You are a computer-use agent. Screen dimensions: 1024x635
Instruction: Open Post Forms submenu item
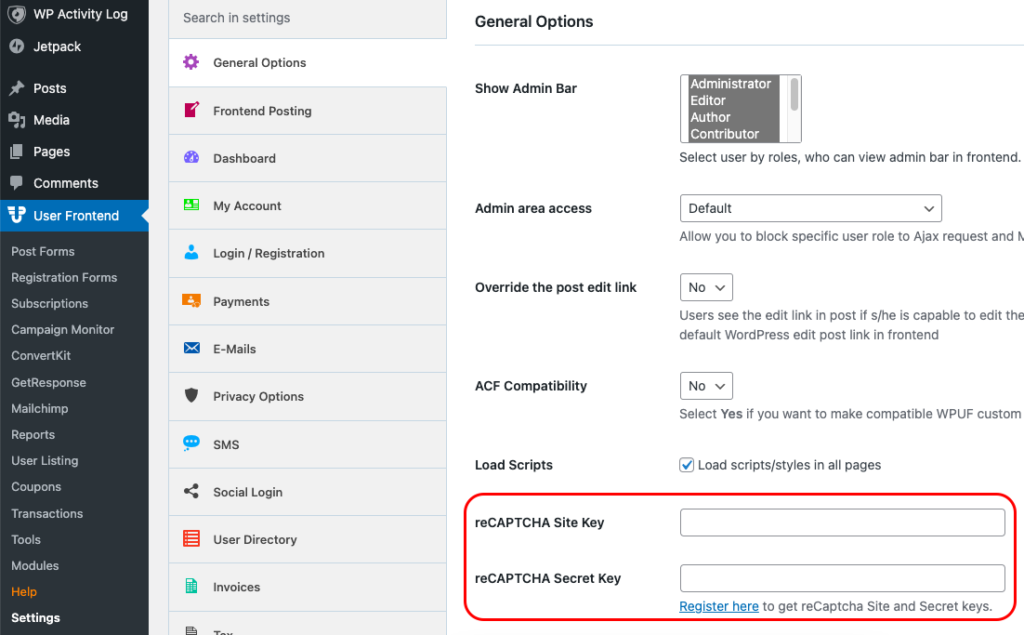pyautogui.click(x=43, y=252)
